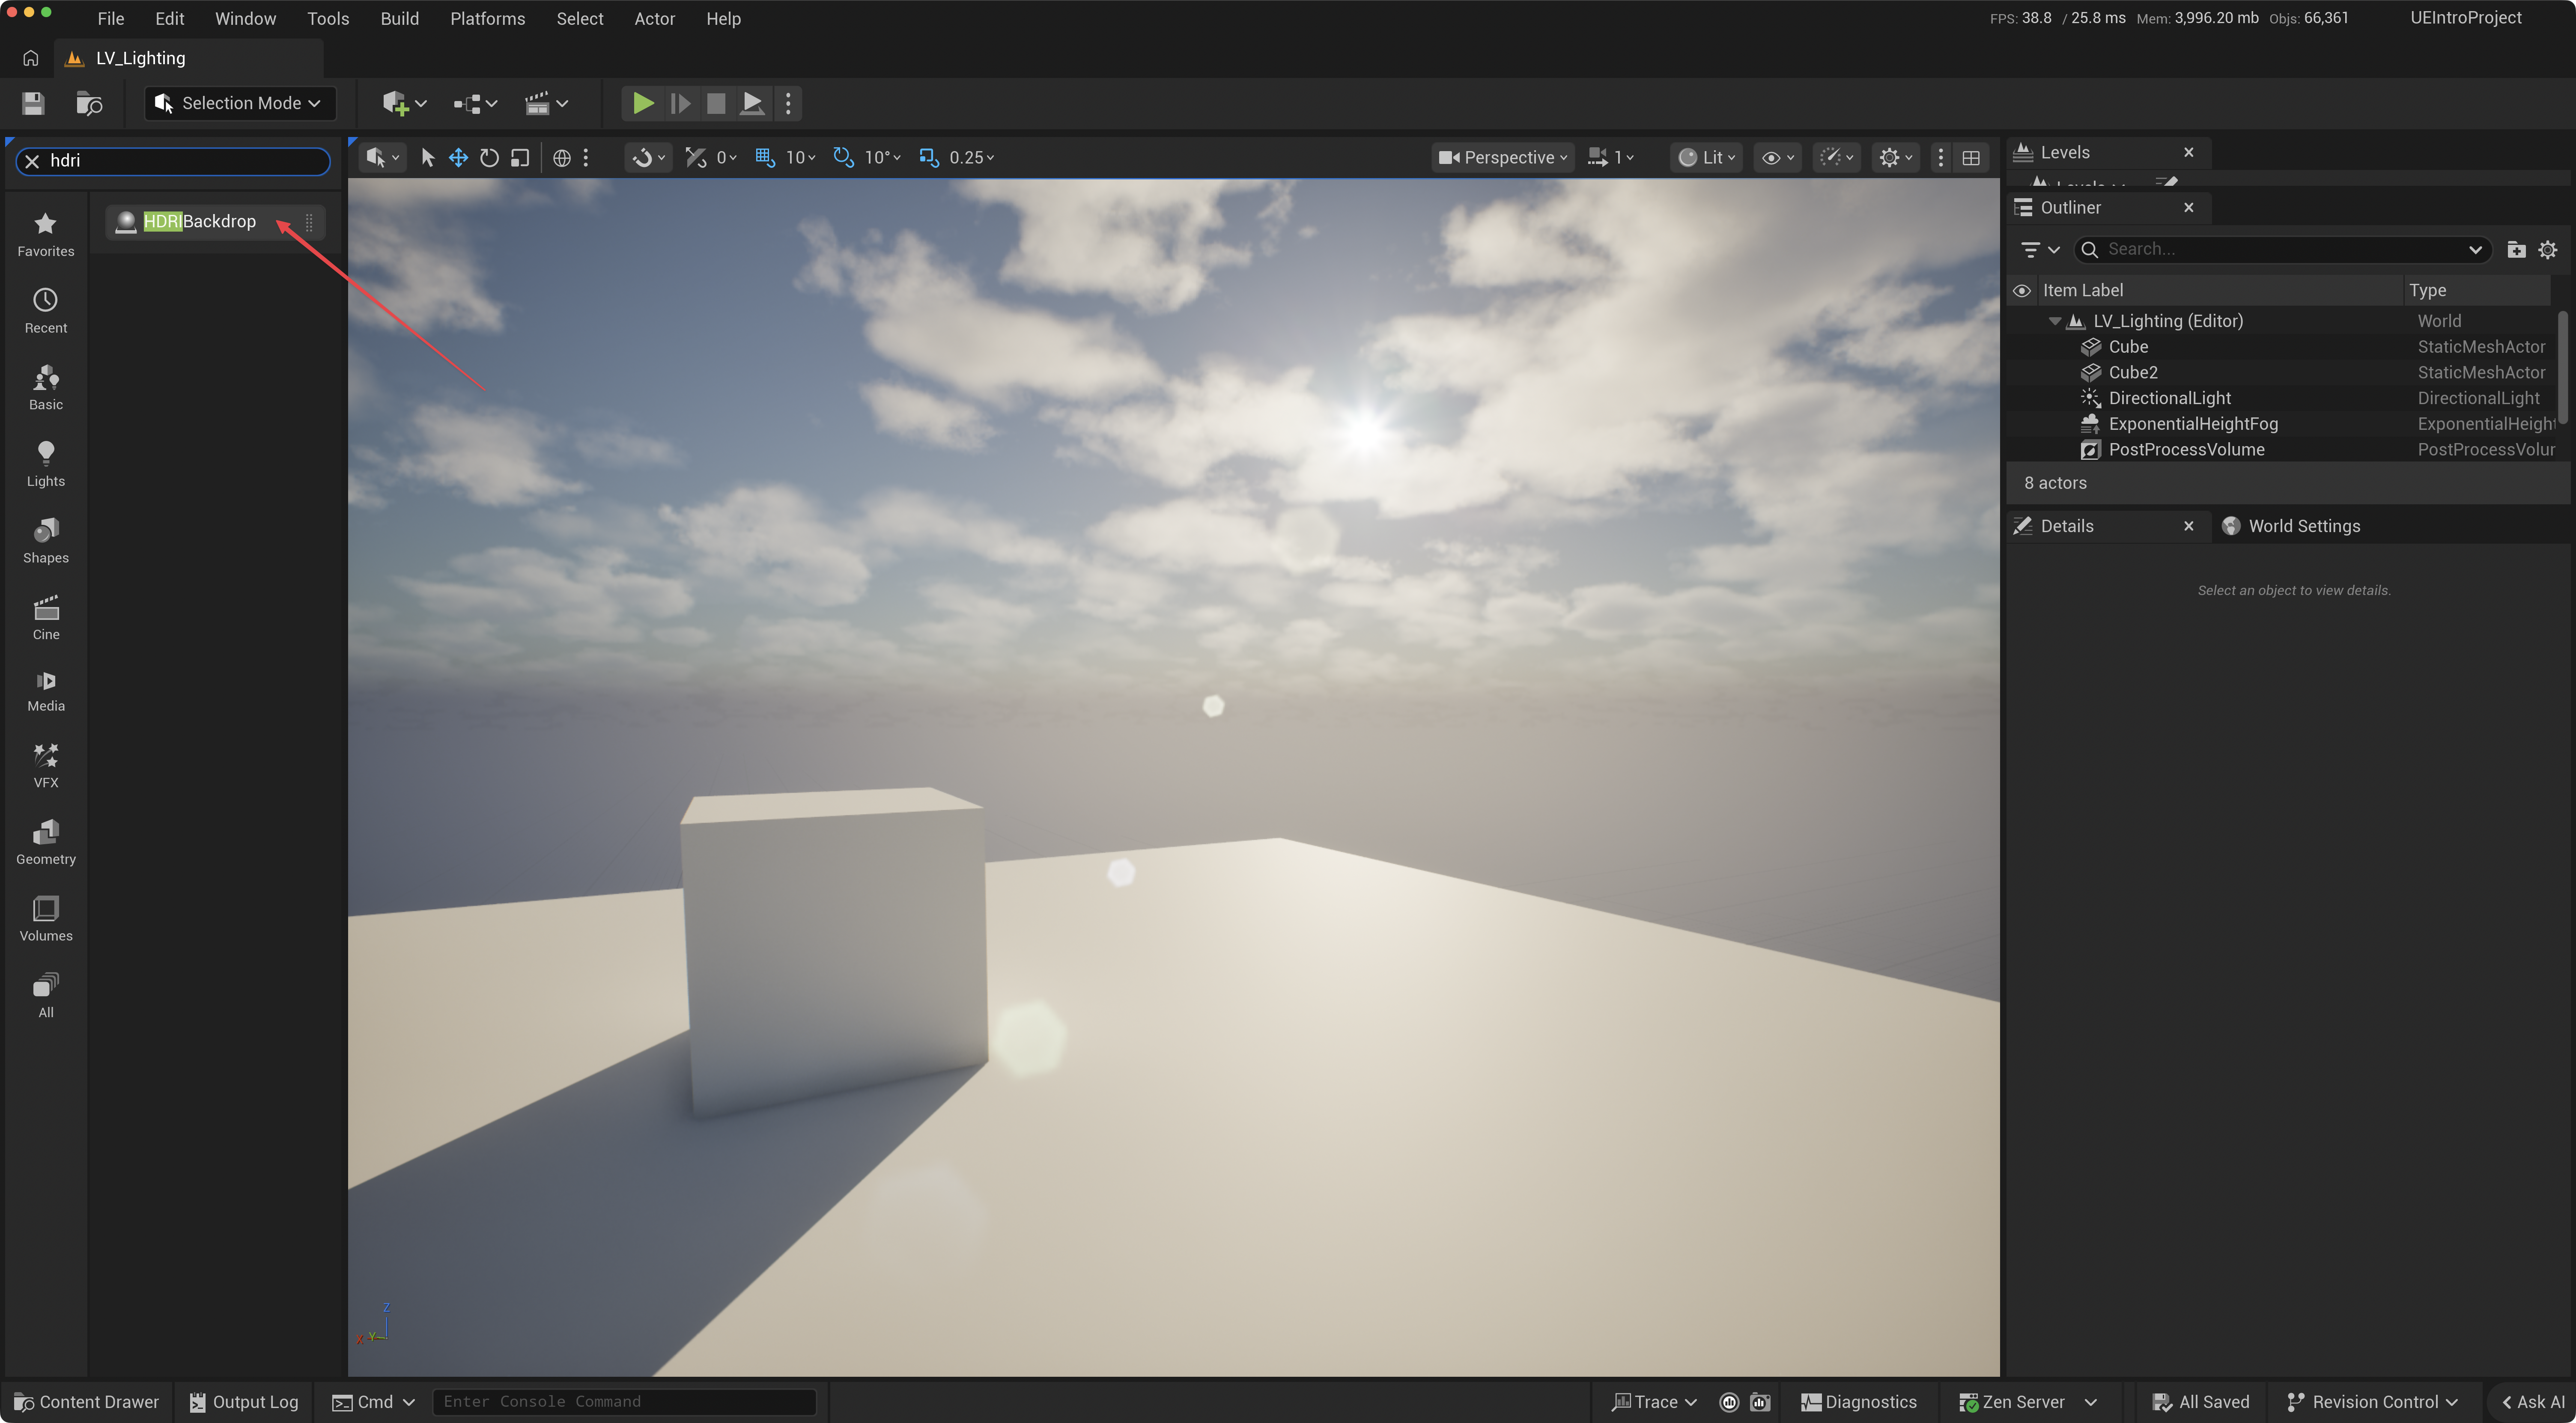2576x1423 pixels.
Task: Open the Blueprints toolbar dropdown icon
Action: click(475, 103)
